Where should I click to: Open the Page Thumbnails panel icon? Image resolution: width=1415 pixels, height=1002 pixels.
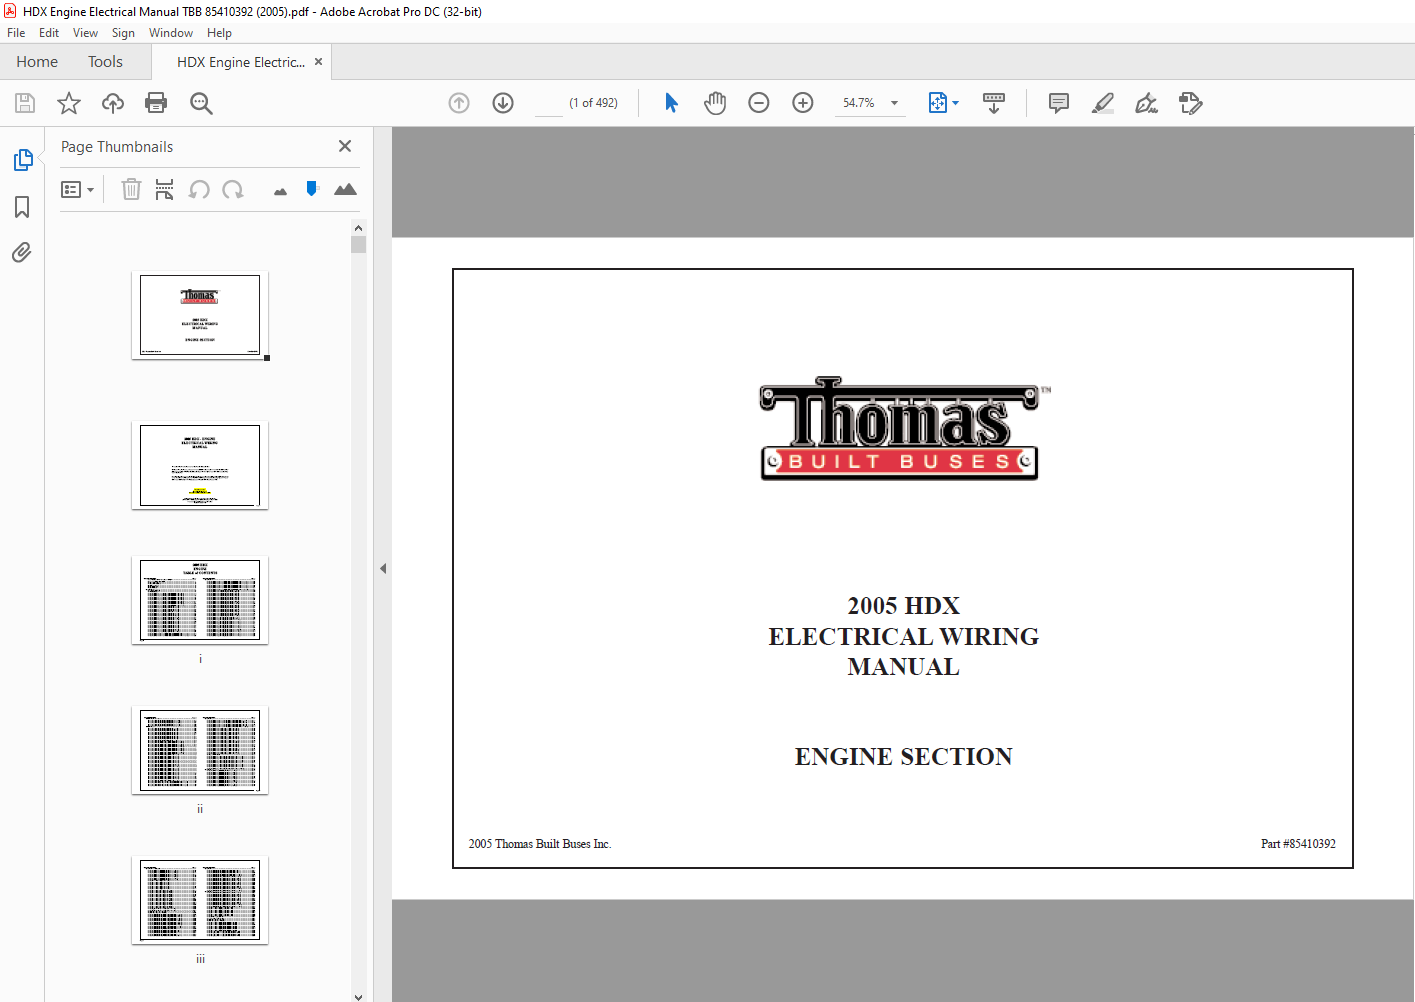click(23, 160)
